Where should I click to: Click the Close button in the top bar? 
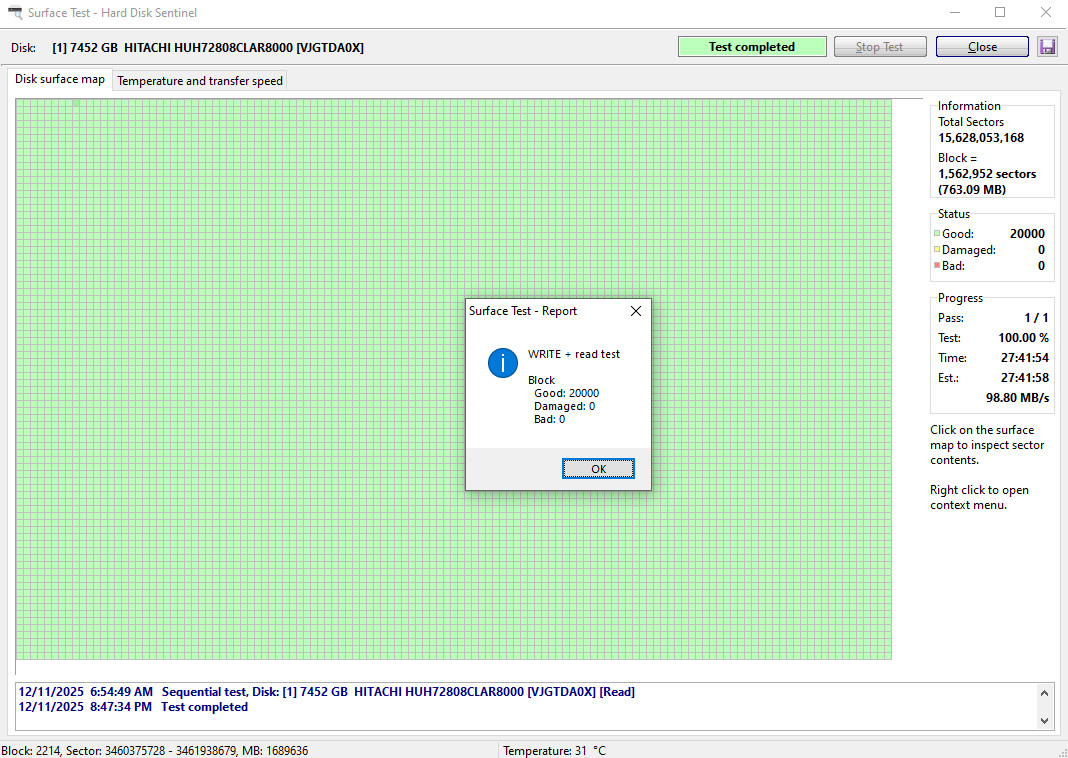pyautogui.click(x=982, y=47)
